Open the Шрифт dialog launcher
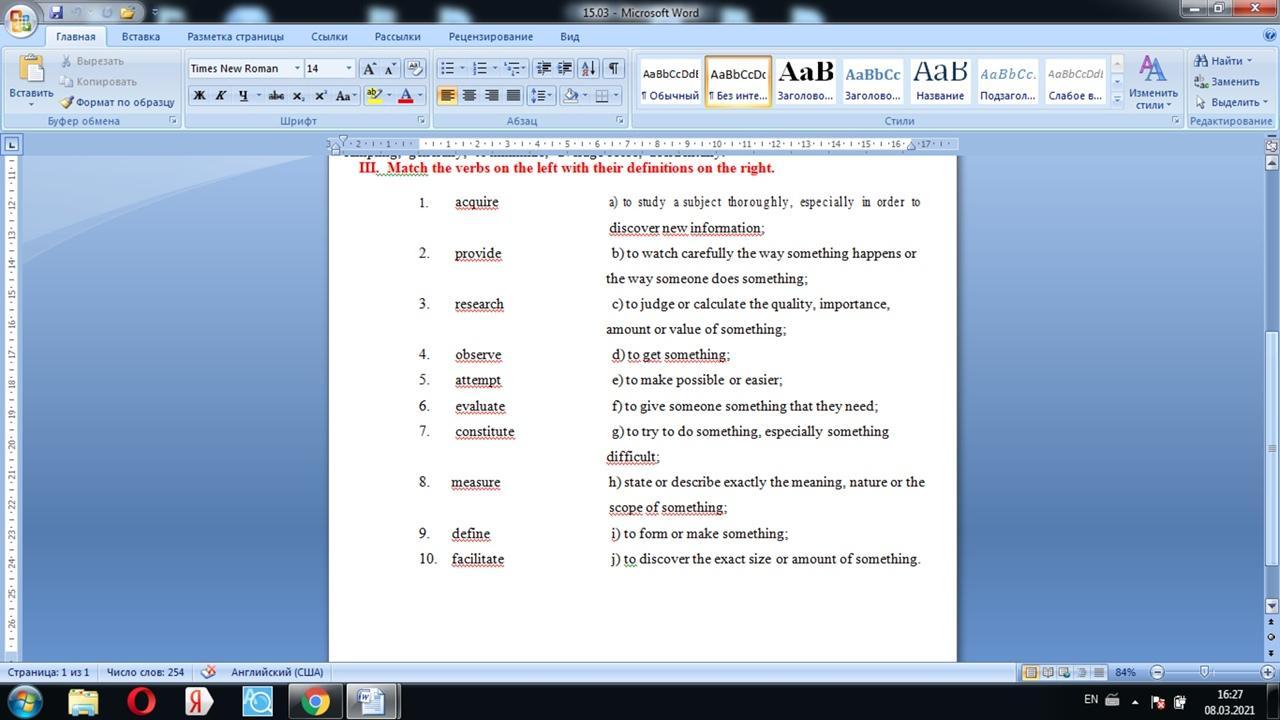This screenshot has height=720, width=1280. click(421, 121)
